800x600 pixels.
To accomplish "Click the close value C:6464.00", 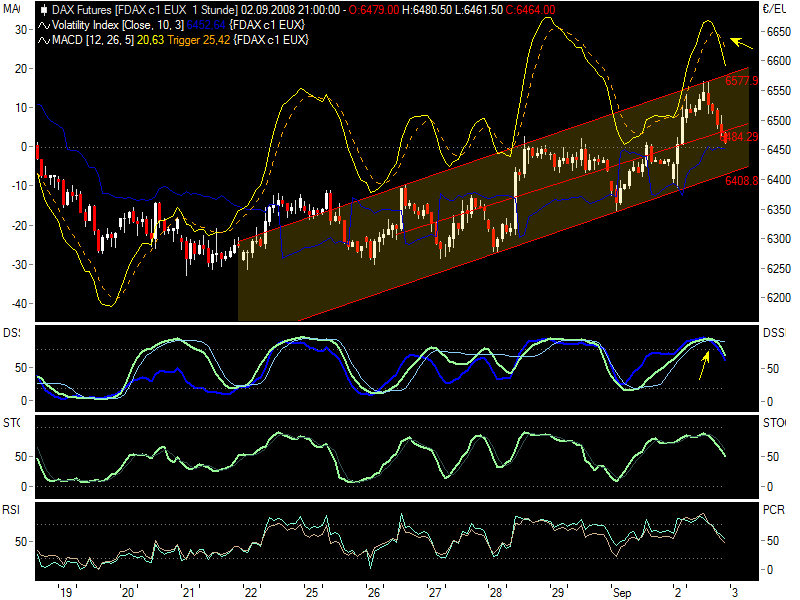I will coord(531,10).
